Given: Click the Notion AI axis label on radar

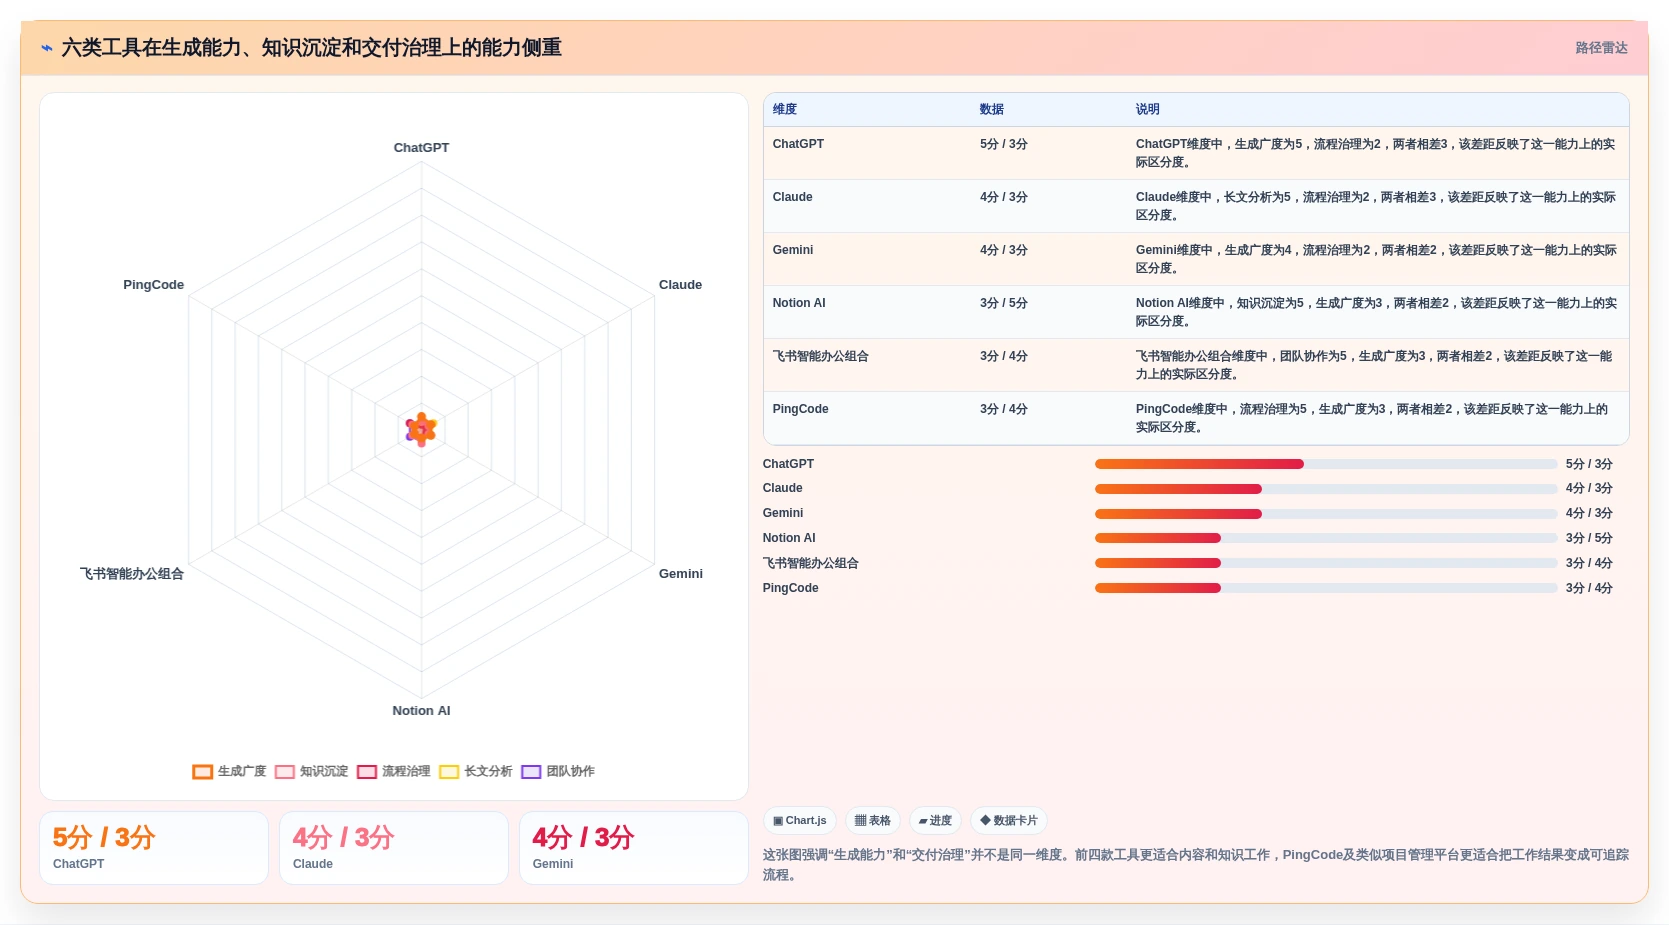Looking at the screenshot, I should coord(421,711).
